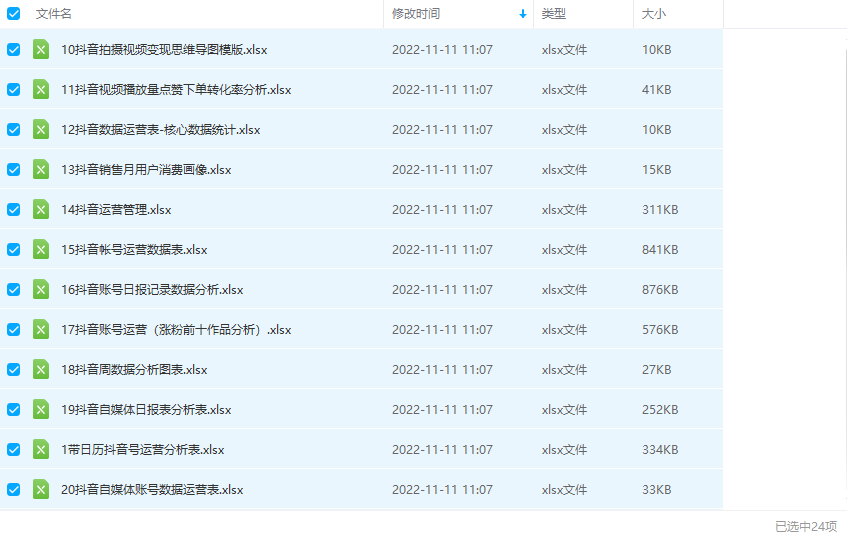
Task: Click xlsx文件 type of 15抖音帐号运营数据表
Action: pyautogui.click(x=564, y=250)
